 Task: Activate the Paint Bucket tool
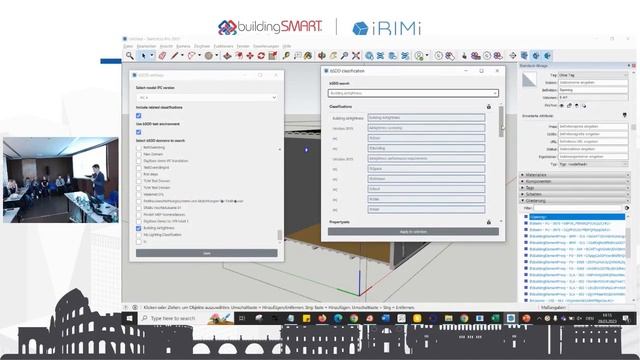tap(308, 56)
